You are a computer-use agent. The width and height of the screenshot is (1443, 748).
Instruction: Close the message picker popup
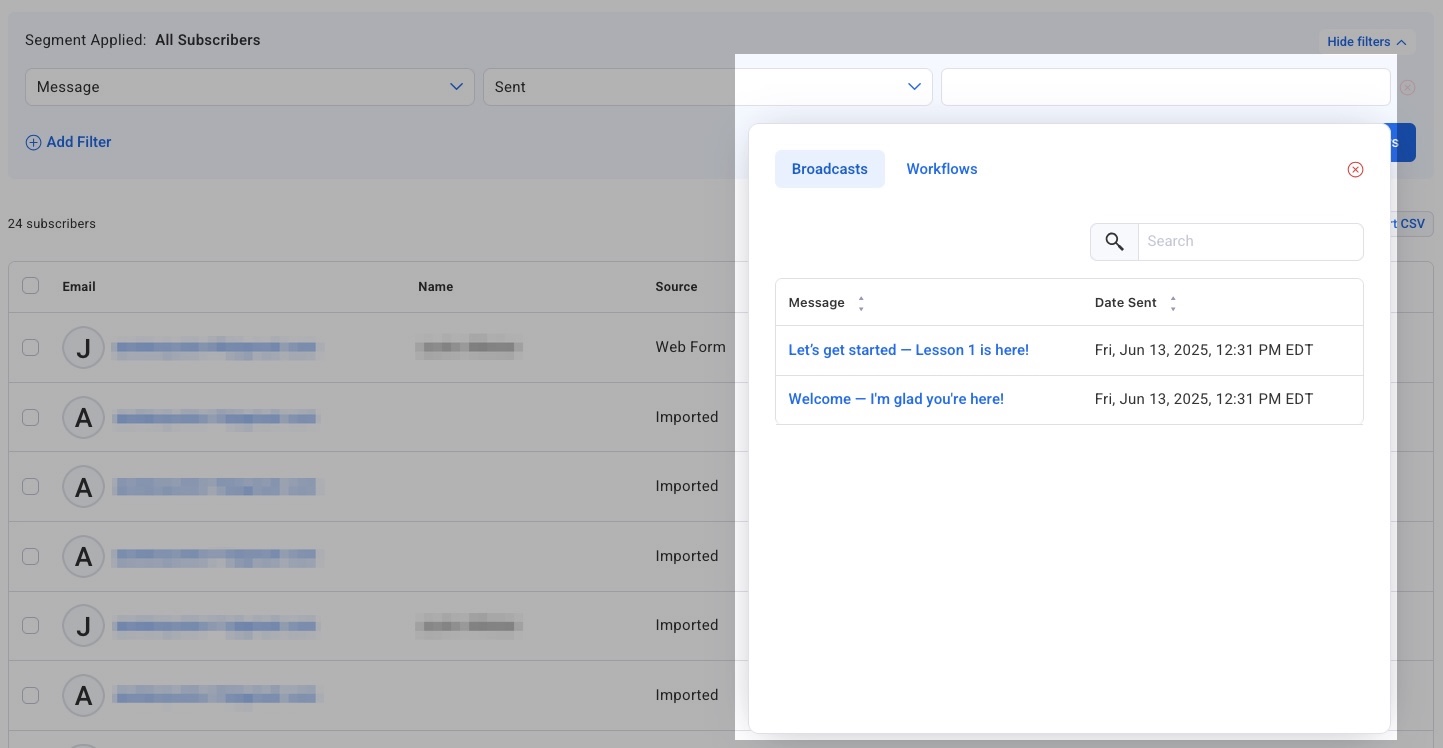coord(1355,170)
